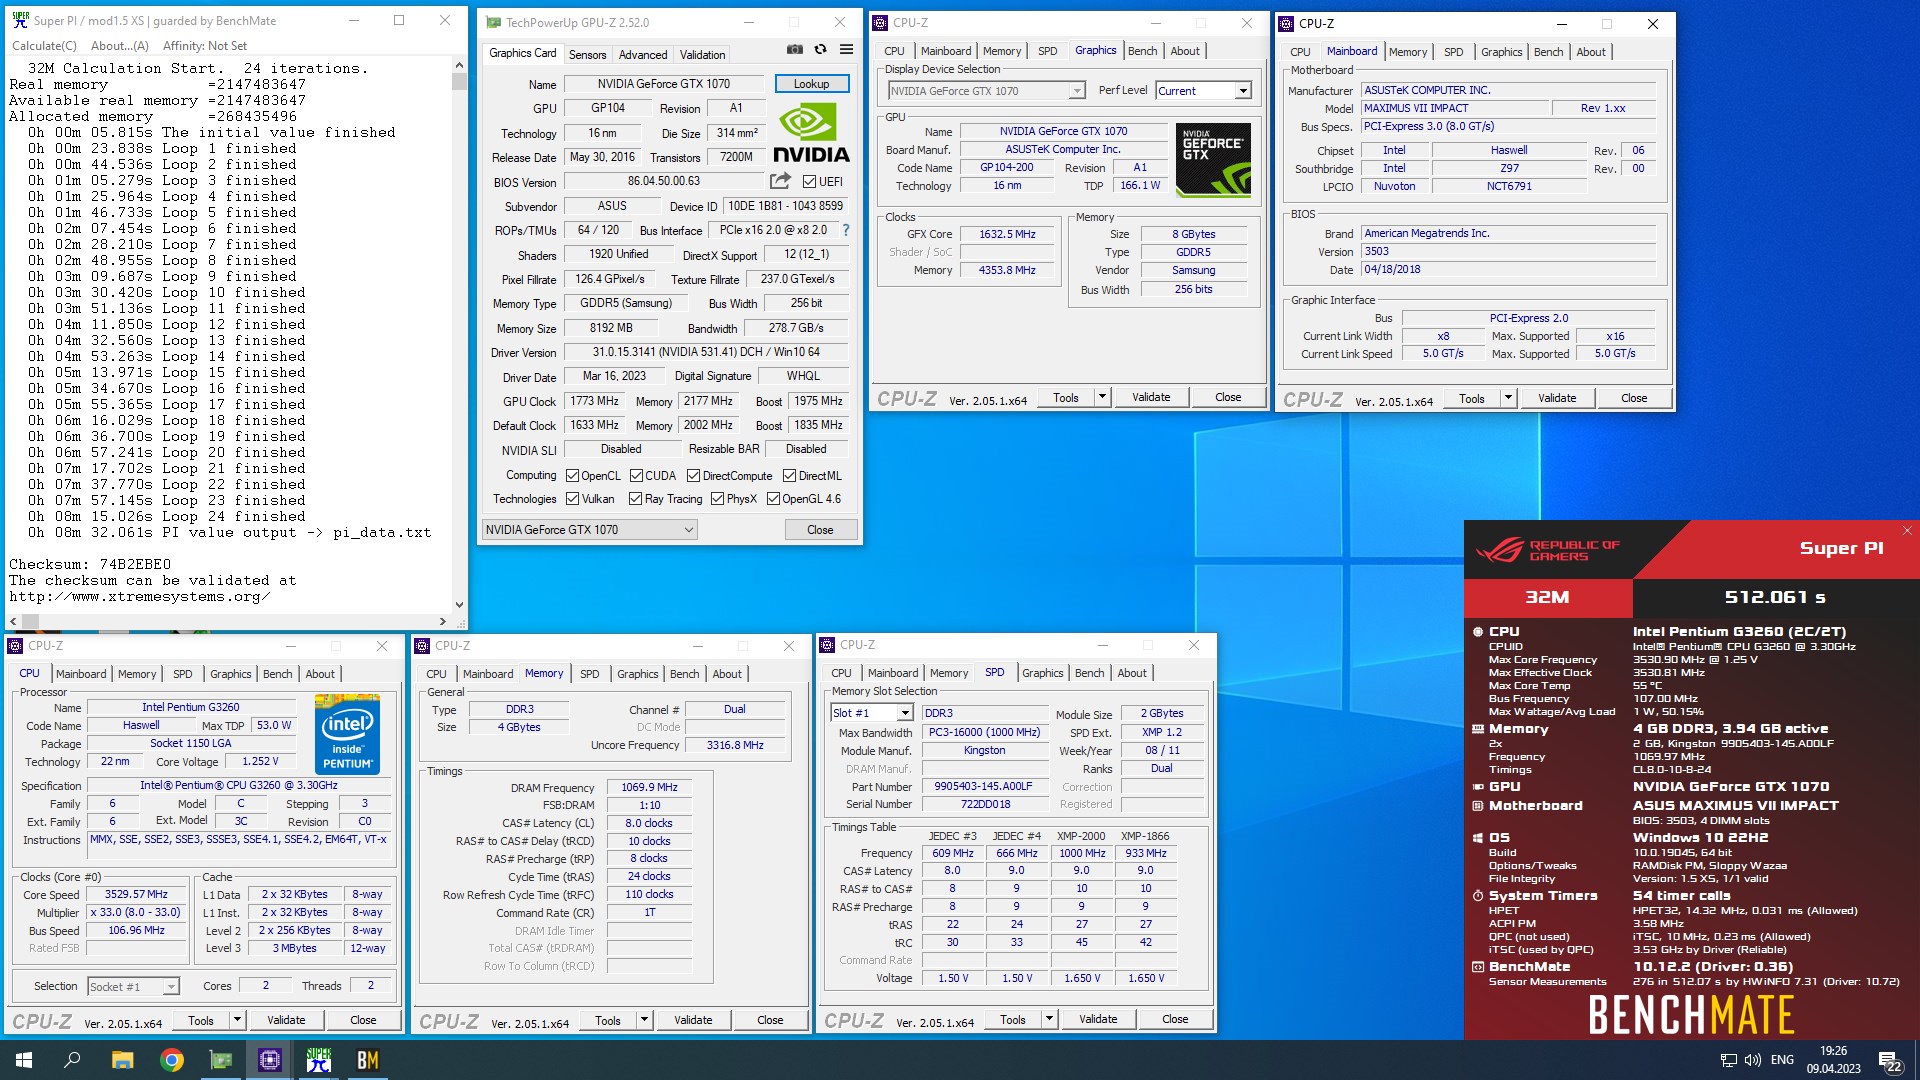Screen dimensions: 1920x1080
Task: Click the GPU-Z taskbar icon
Action: (220, 1060)
